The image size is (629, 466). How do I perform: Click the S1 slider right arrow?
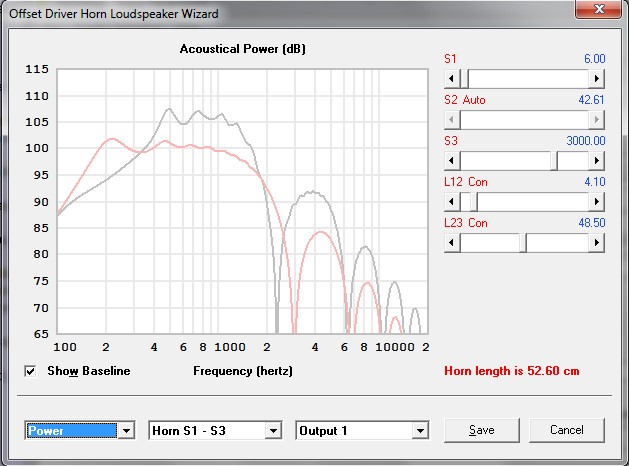[x=597, y=78]
